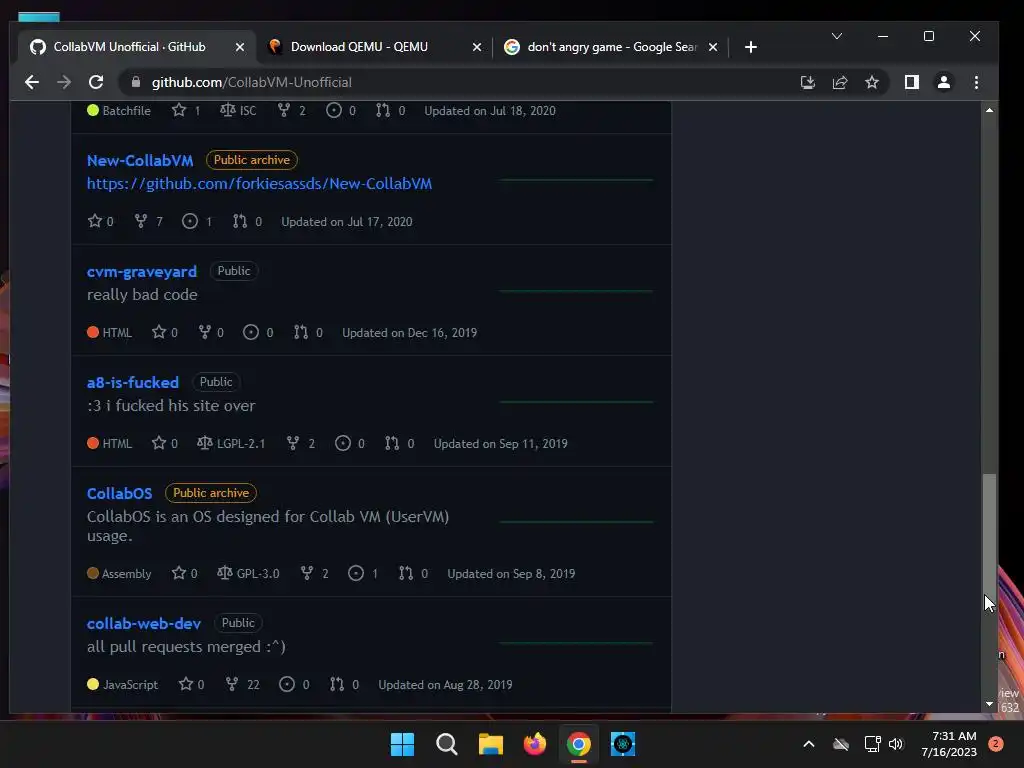
Task: Close the Download QEMU tab
Action: pos(477,47)
